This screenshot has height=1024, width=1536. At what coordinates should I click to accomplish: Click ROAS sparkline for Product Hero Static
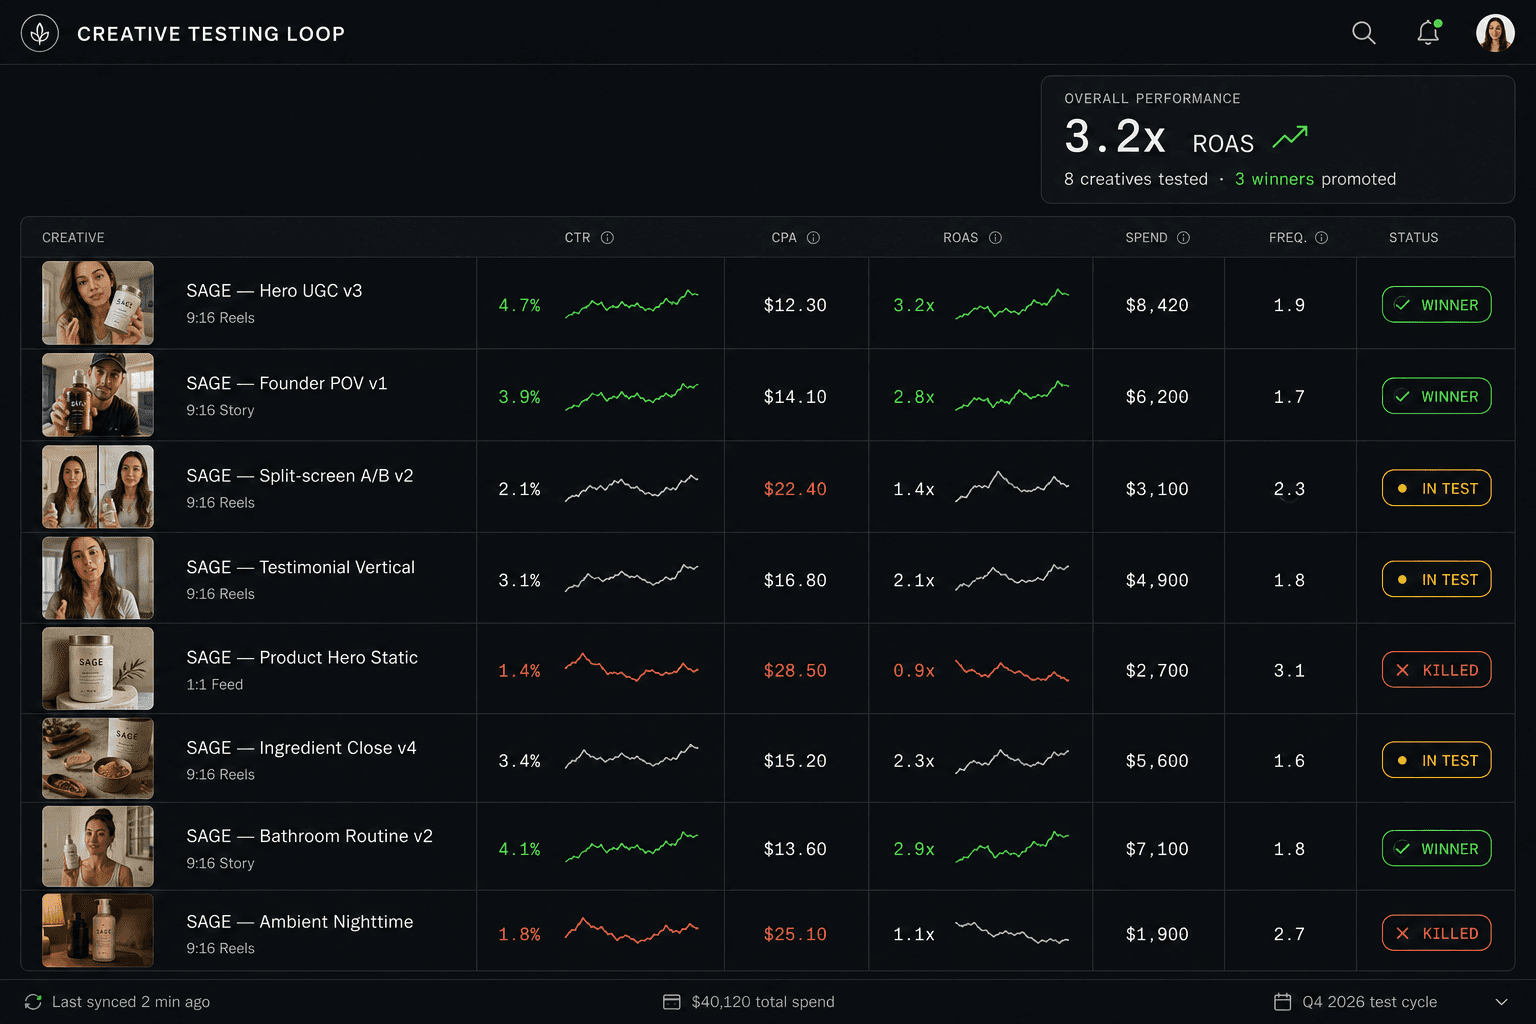[1012, 670]
